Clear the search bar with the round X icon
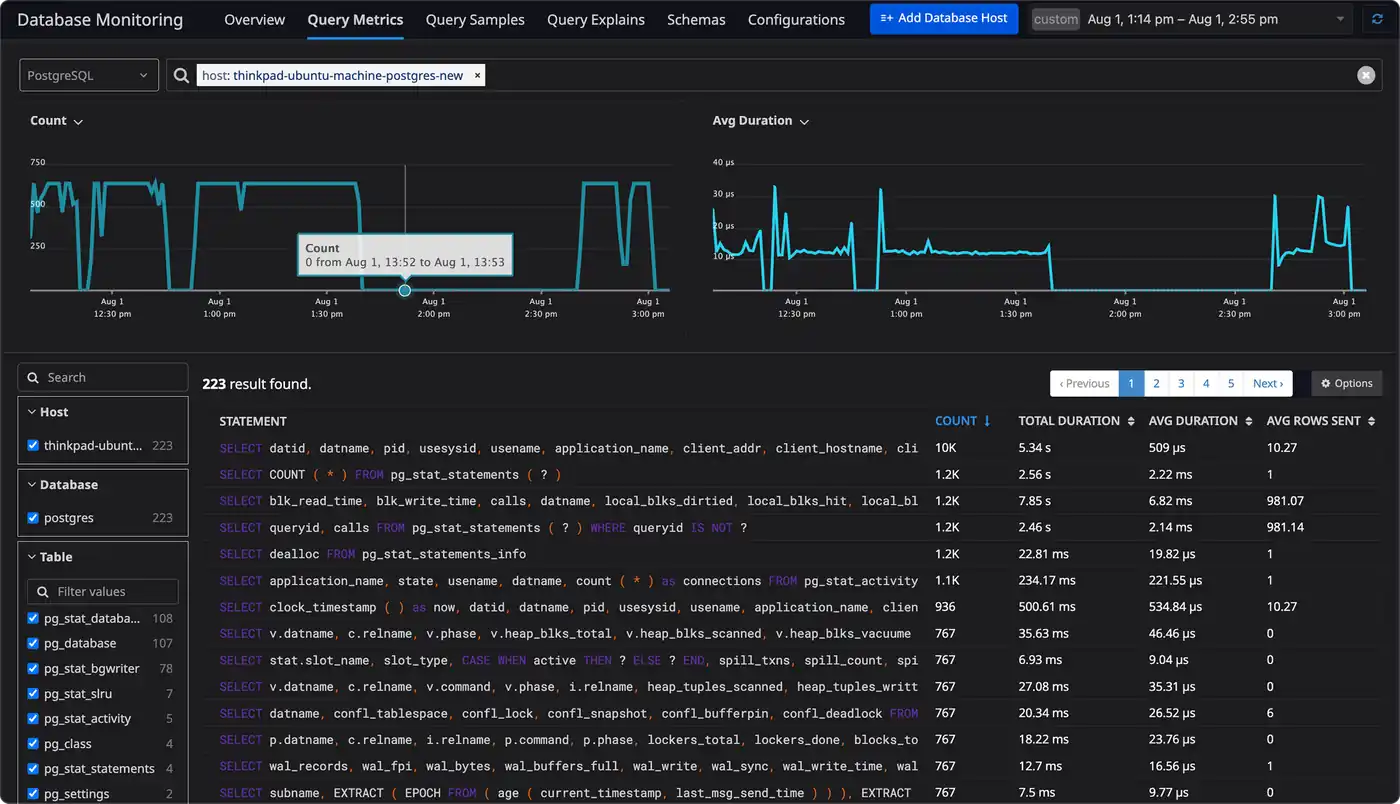Screen dimensions: 1400x804 1366,75
